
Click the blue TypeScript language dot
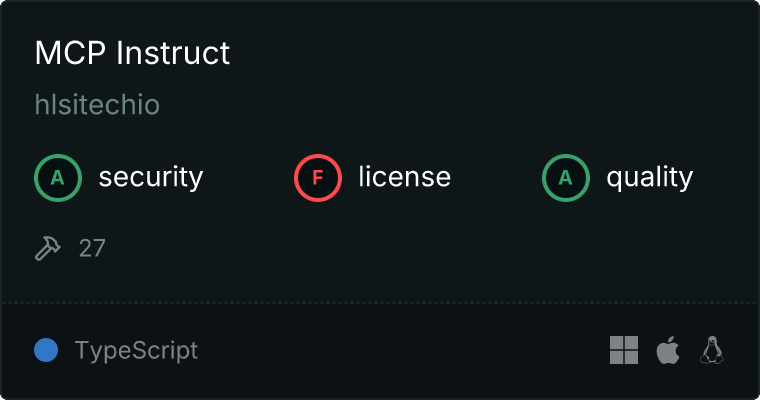pyautogui.click(x=46, y=350)
